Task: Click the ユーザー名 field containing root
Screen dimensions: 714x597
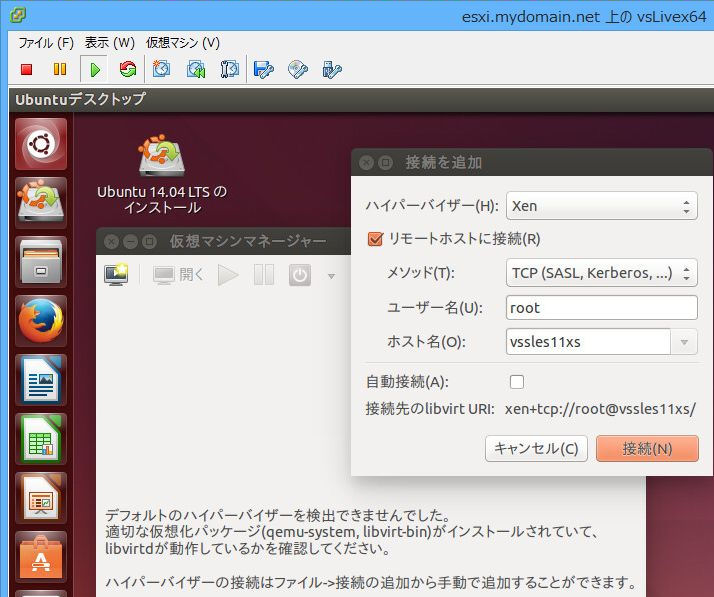Action: pyautogui.click(x=602, y=308)
